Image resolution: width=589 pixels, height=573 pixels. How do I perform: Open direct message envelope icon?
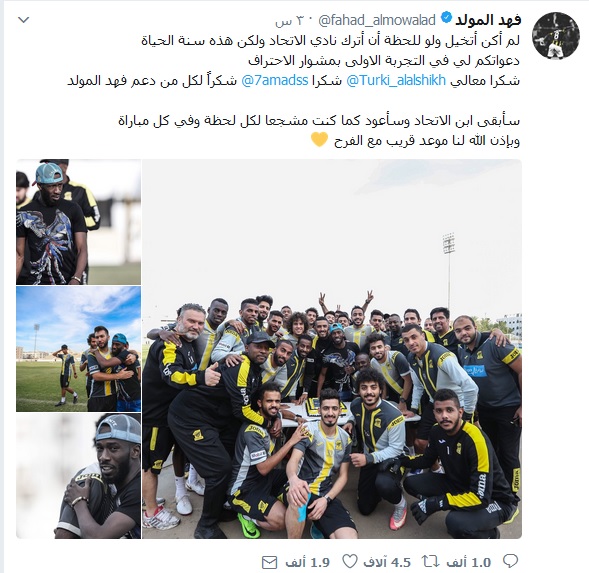[x=269, y=562]
